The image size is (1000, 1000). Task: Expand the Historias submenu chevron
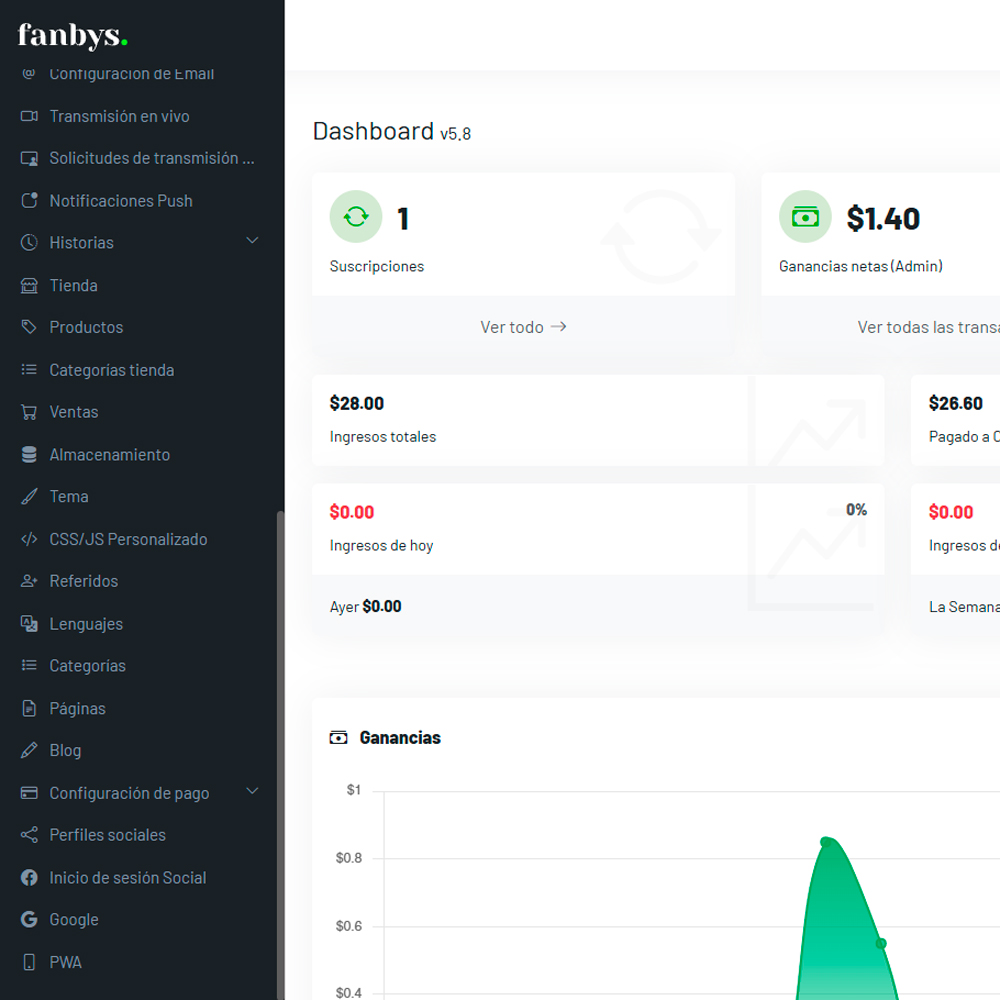252,241
